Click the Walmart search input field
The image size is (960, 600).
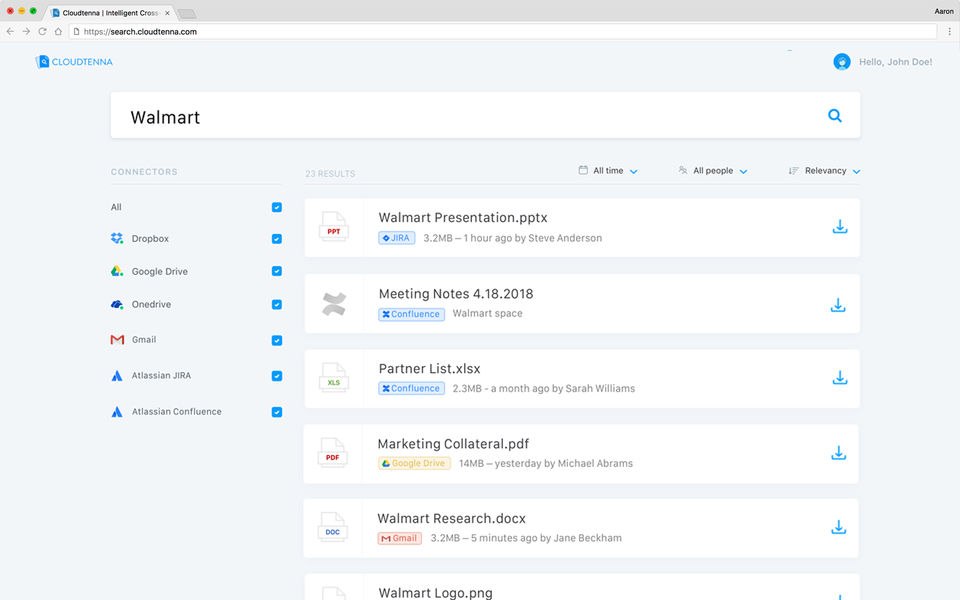[x=460, y=117]
